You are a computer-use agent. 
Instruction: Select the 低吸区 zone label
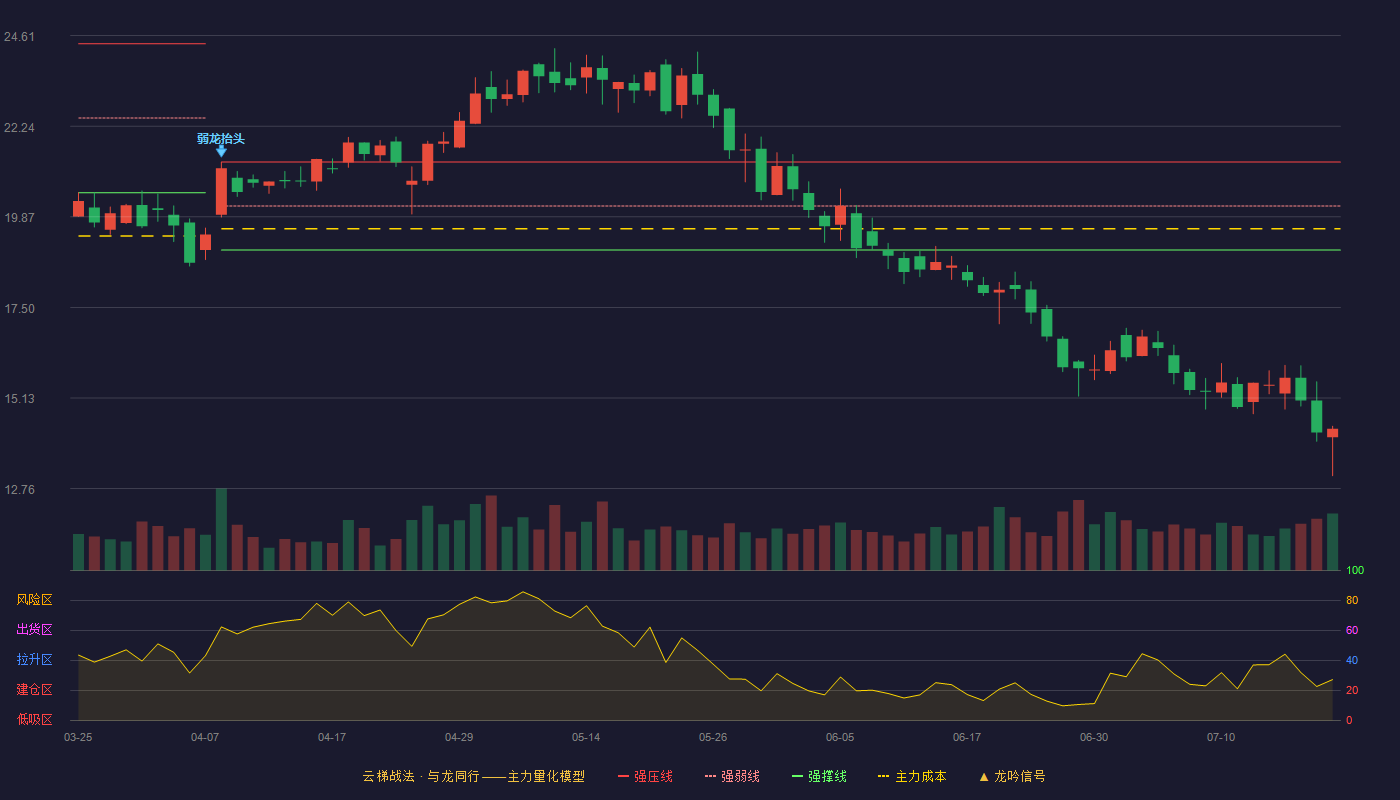[34, 720]
